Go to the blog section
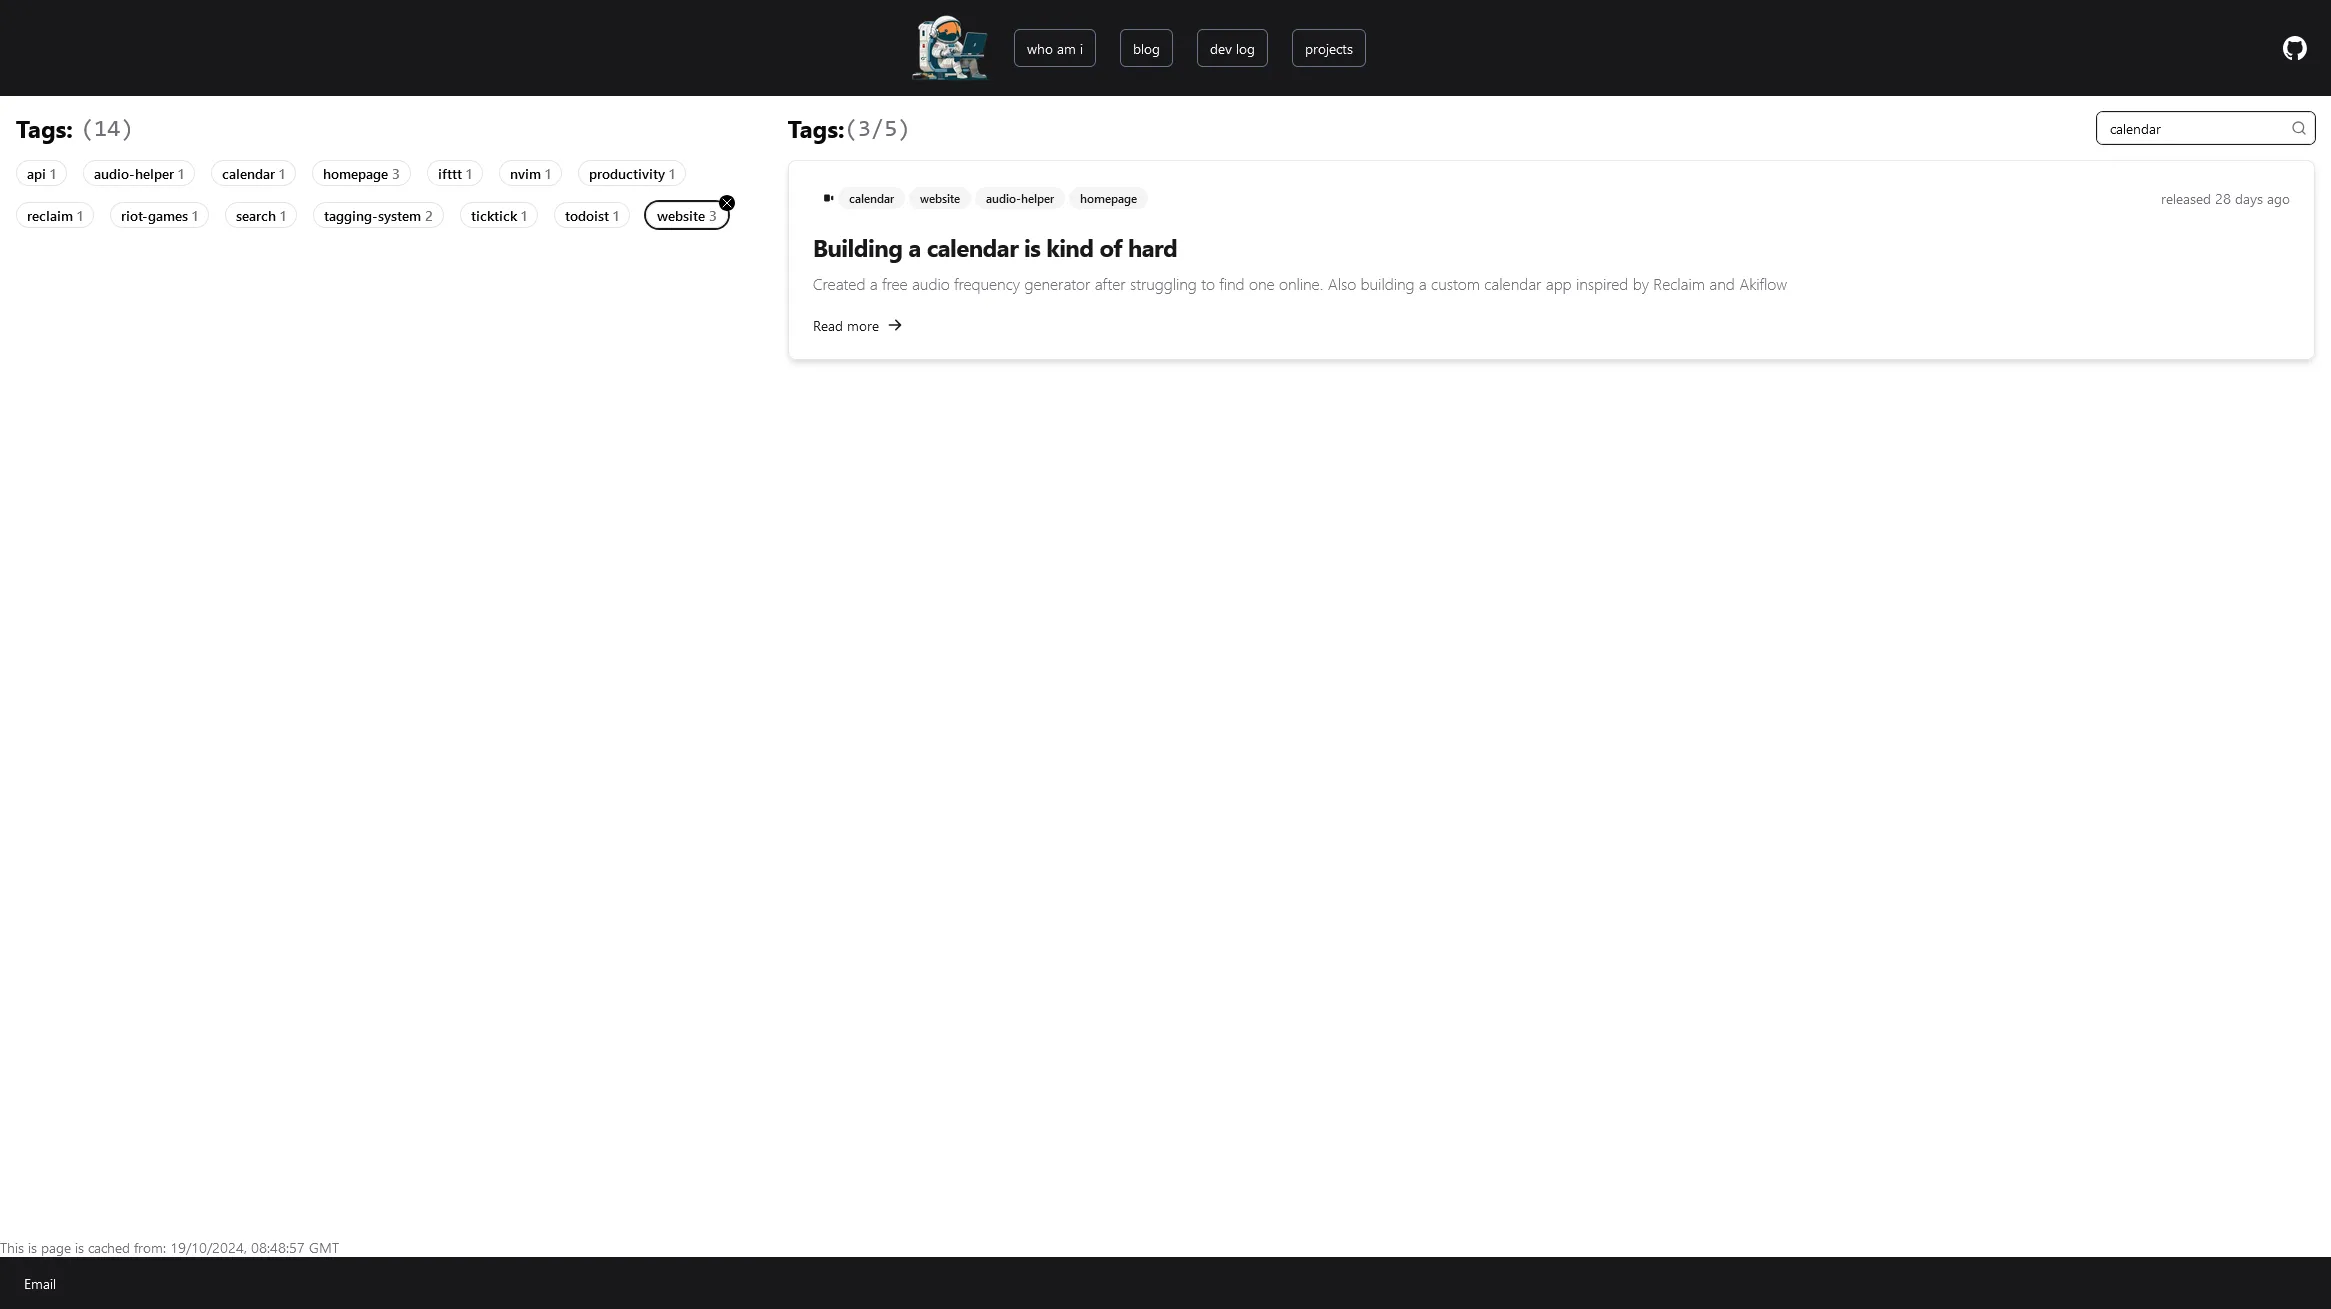Screen dimensions: 2331x1309 [1146, 48]
